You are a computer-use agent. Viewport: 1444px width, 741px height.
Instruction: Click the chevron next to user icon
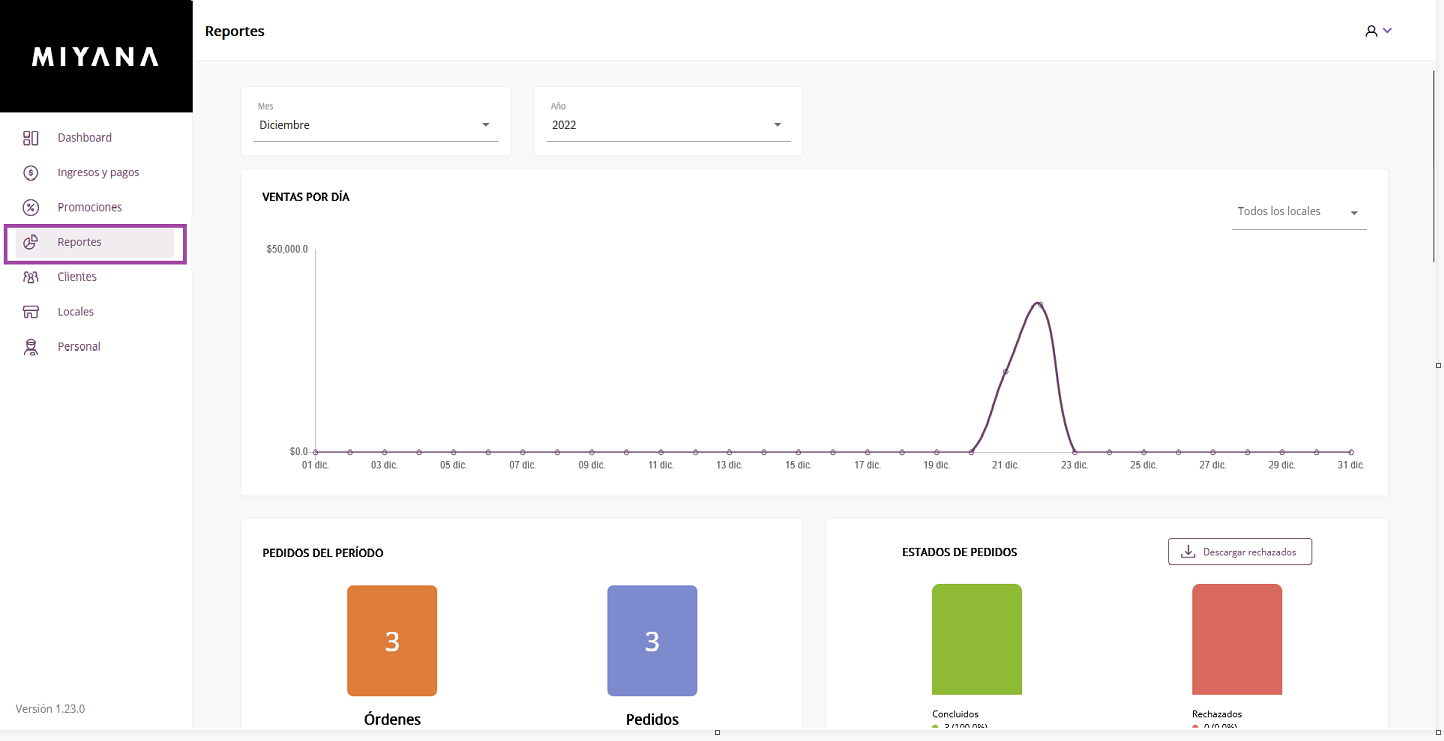1388,31
